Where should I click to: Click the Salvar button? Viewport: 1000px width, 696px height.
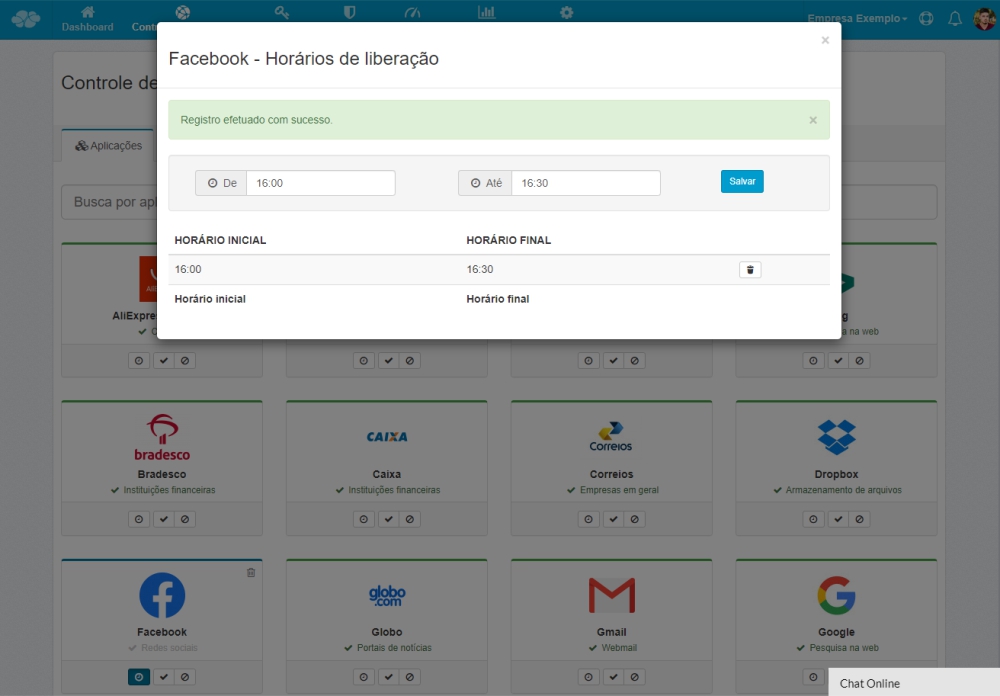coord(742,182)
